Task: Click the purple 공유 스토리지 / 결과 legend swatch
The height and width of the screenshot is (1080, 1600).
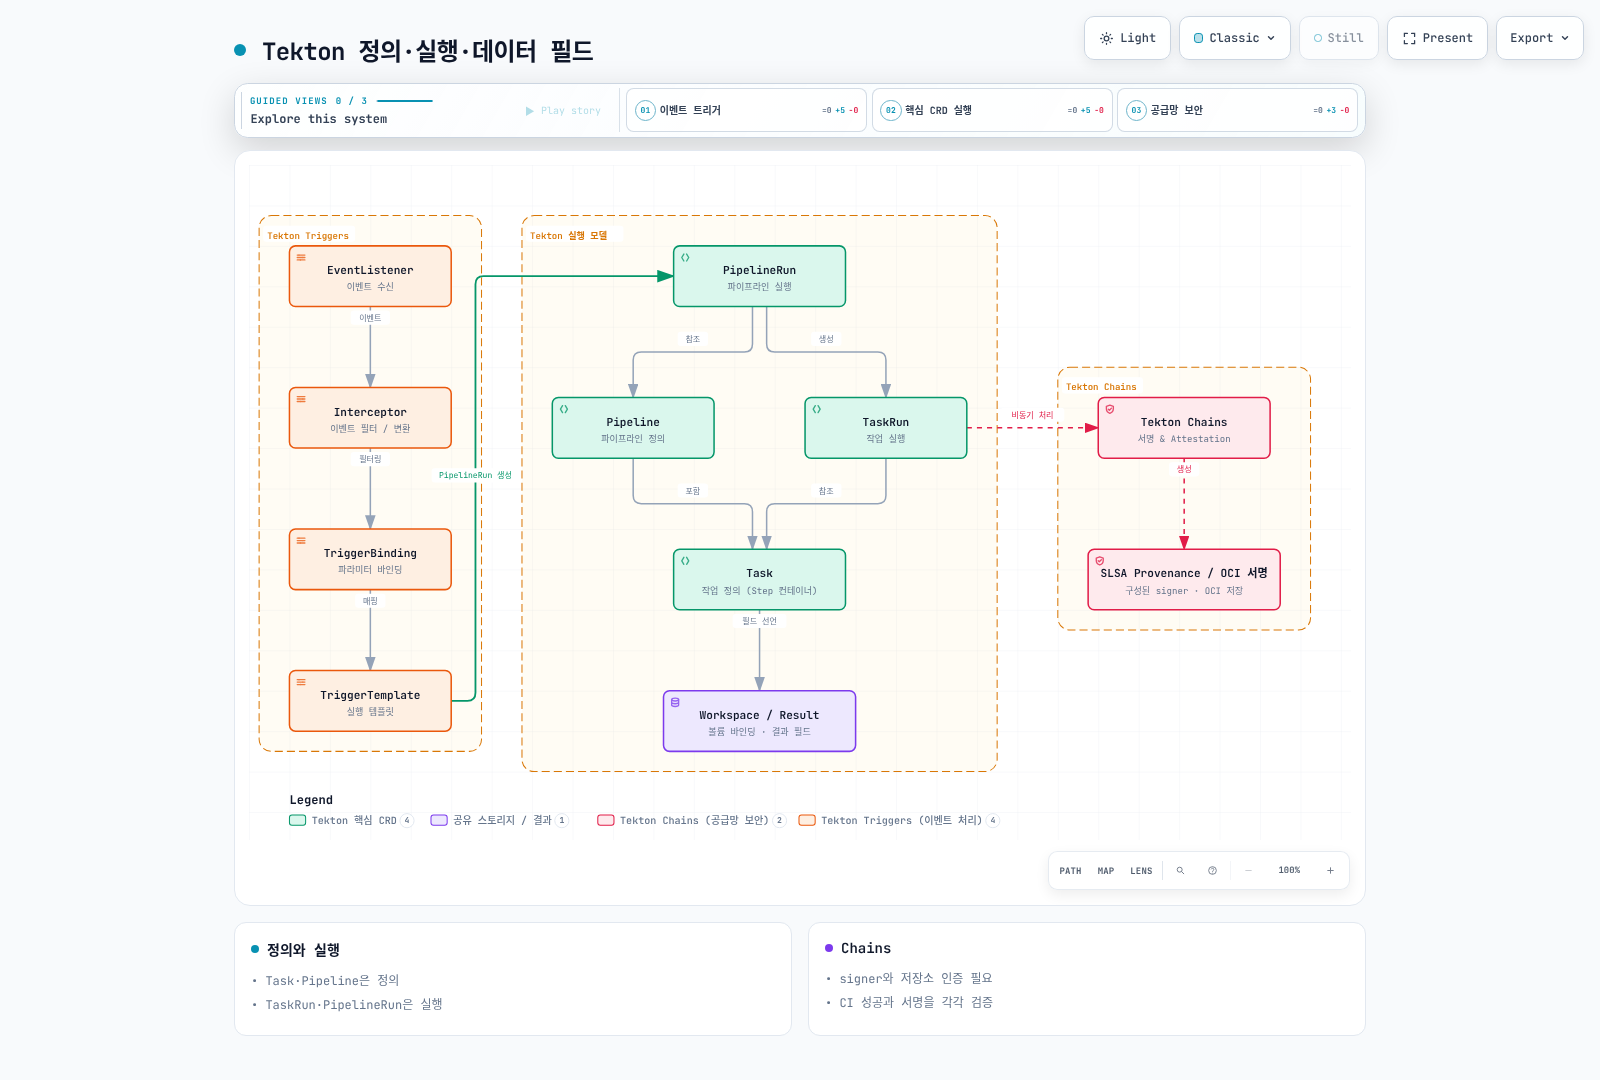Action: click(439, 820)
